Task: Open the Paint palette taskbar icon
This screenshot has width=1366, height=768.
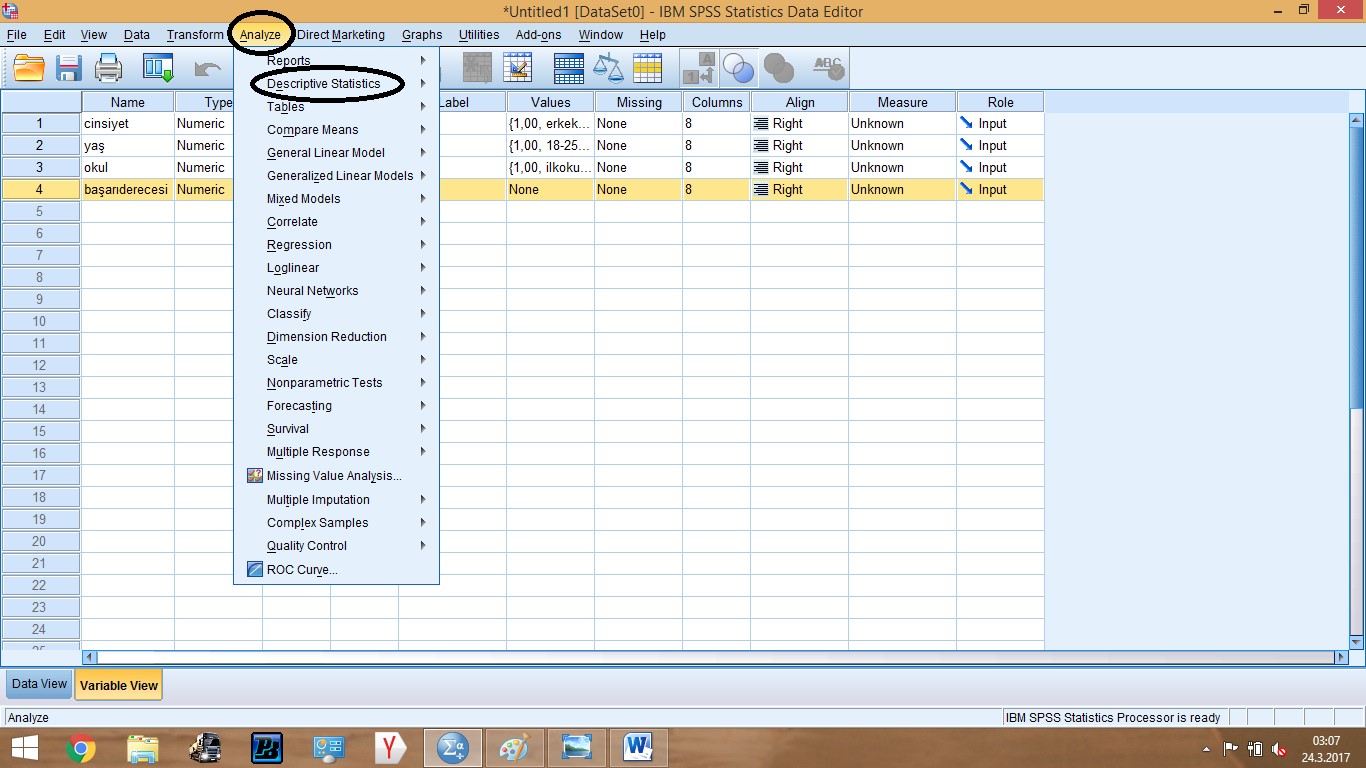Action: (x=514, y=747)
